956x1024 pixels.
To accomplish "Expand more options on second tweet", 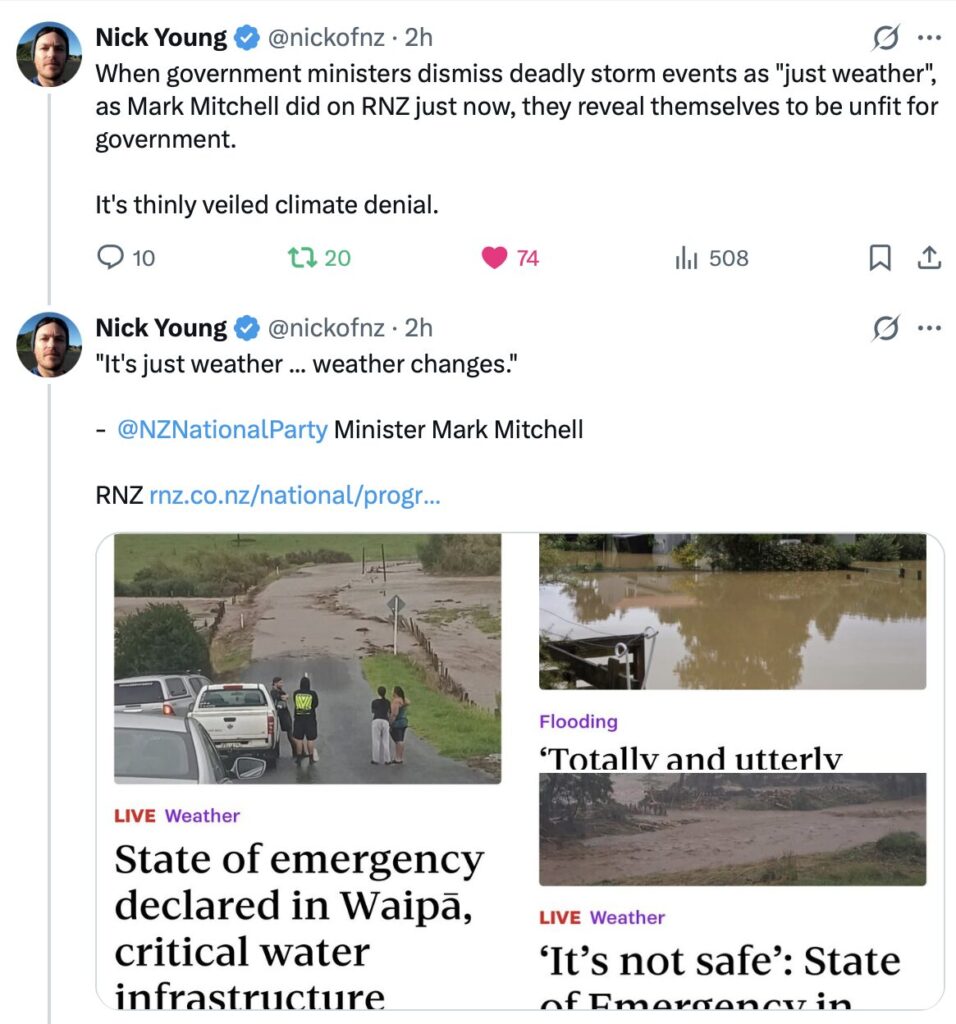I will coord(929,328).
